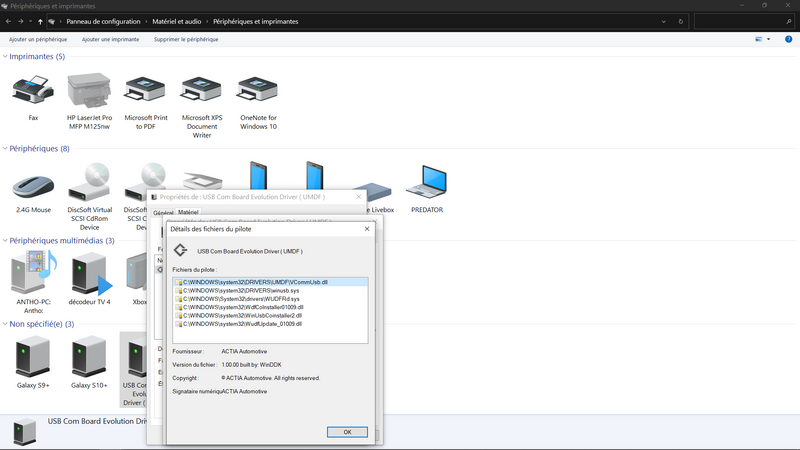The height and width of the screenshot is (450, 800).
Task: Click Matériel et audio breadcrumb
Action: tap(177, 21)
